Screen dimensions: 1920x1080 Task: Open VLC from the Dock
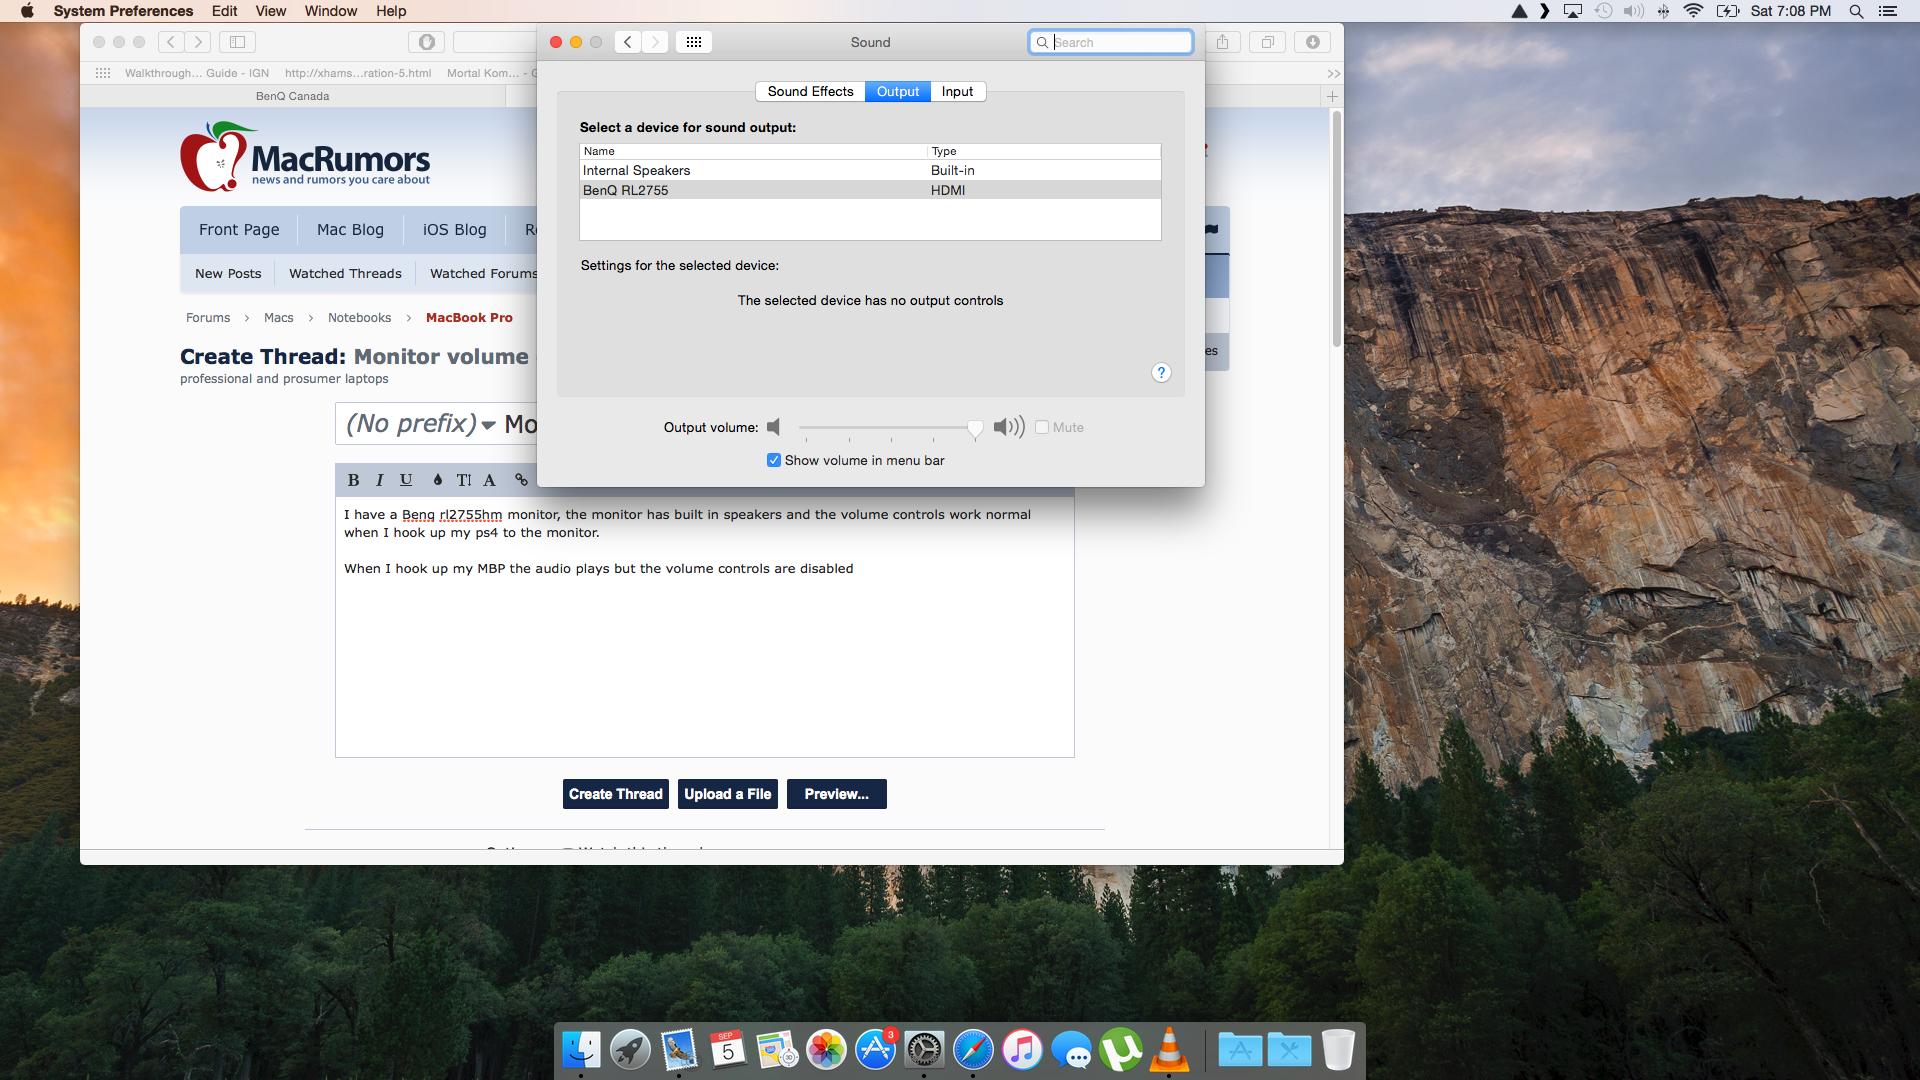point(1169,1050)
